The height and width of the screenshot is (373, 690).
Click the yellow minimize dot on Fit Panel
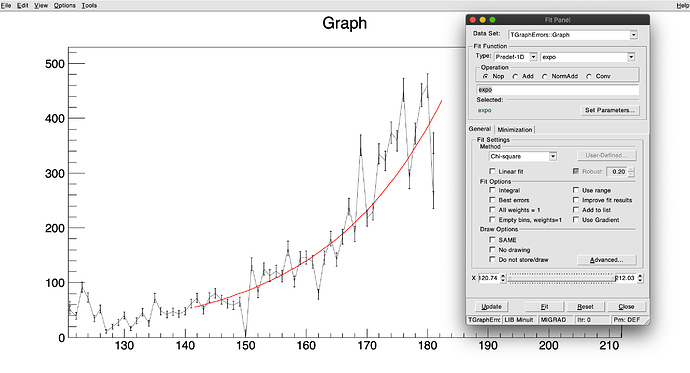click(x=483, y=20)
